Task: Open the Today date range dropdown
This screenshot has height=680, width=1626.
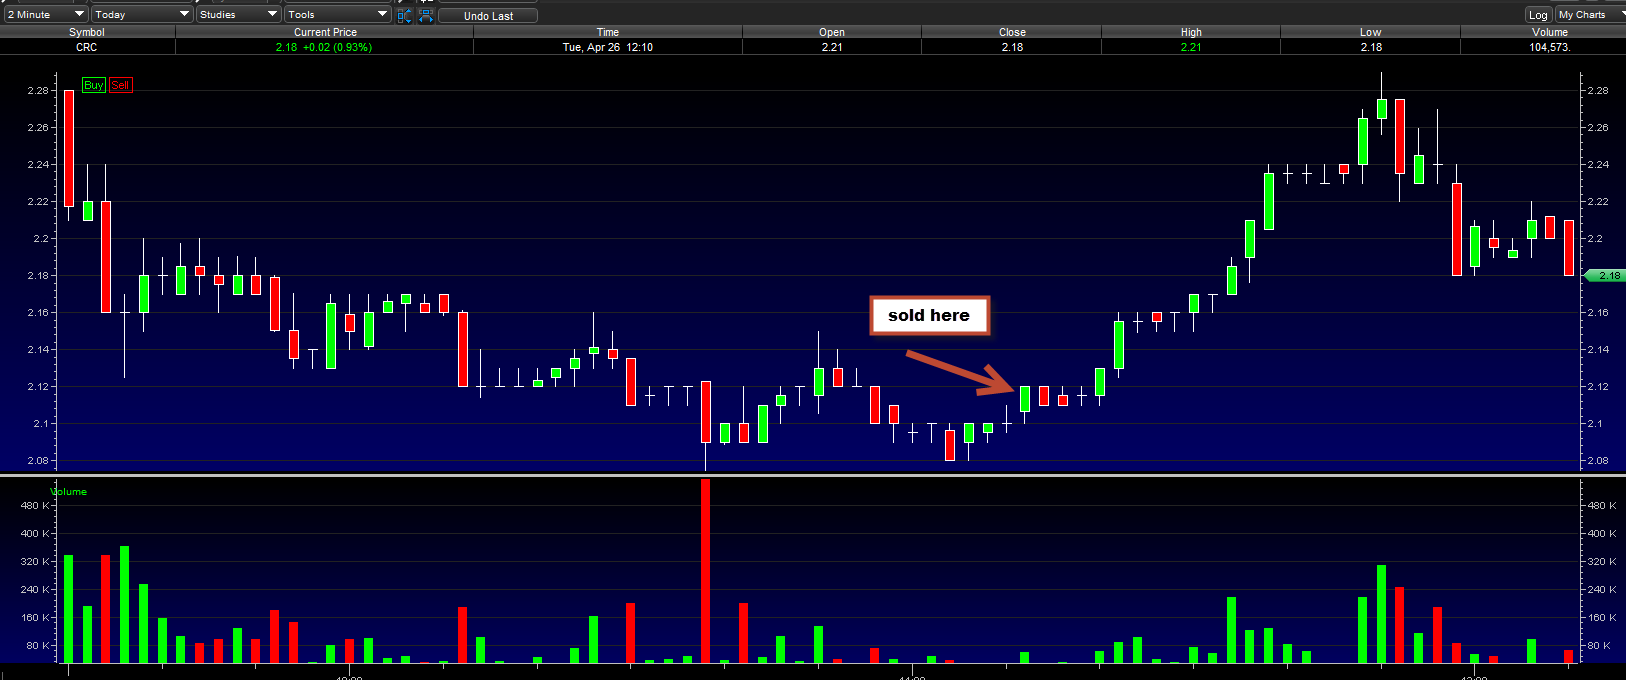Action: click(x=141, y=14)
